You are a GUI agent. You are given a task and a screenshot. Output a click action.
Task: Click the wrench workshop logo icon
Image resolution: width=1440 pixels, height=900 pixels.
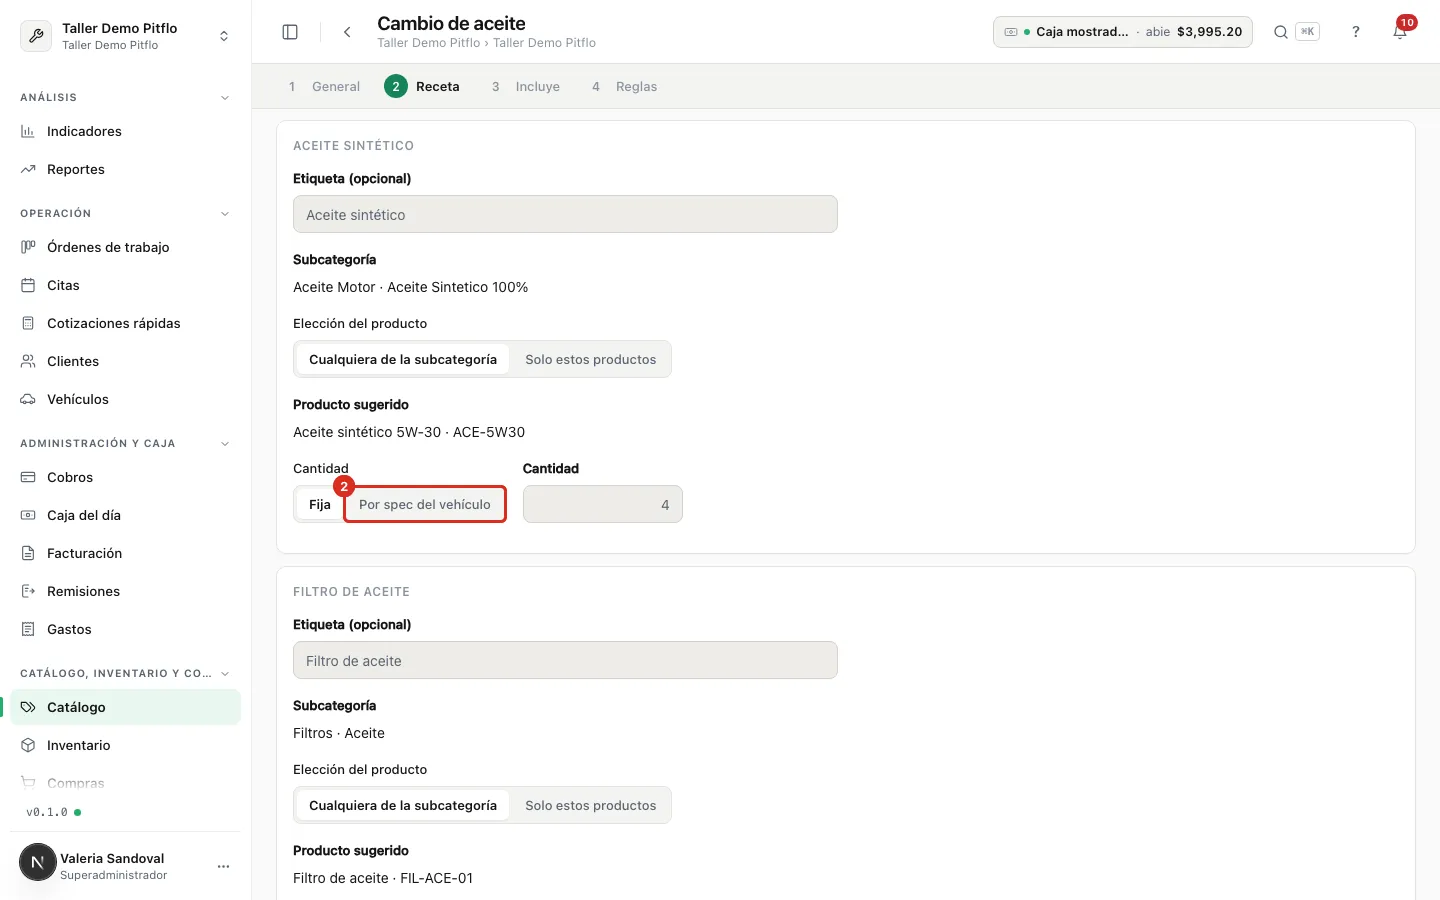click(x=36, y=36)
